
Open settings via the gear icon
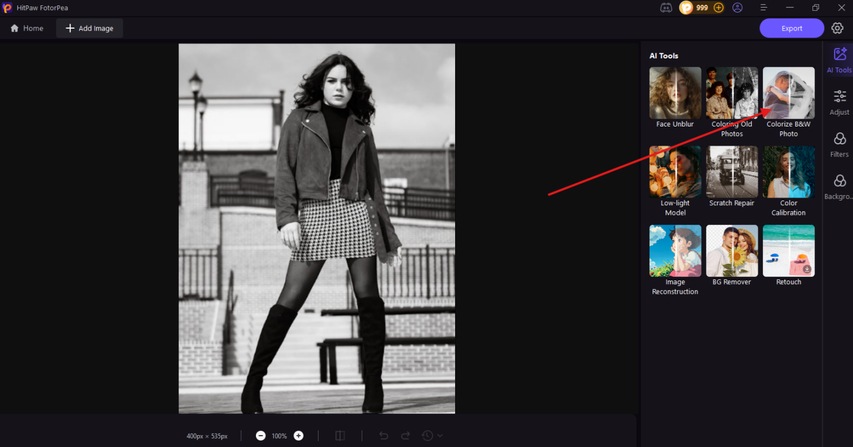point(837,28)
